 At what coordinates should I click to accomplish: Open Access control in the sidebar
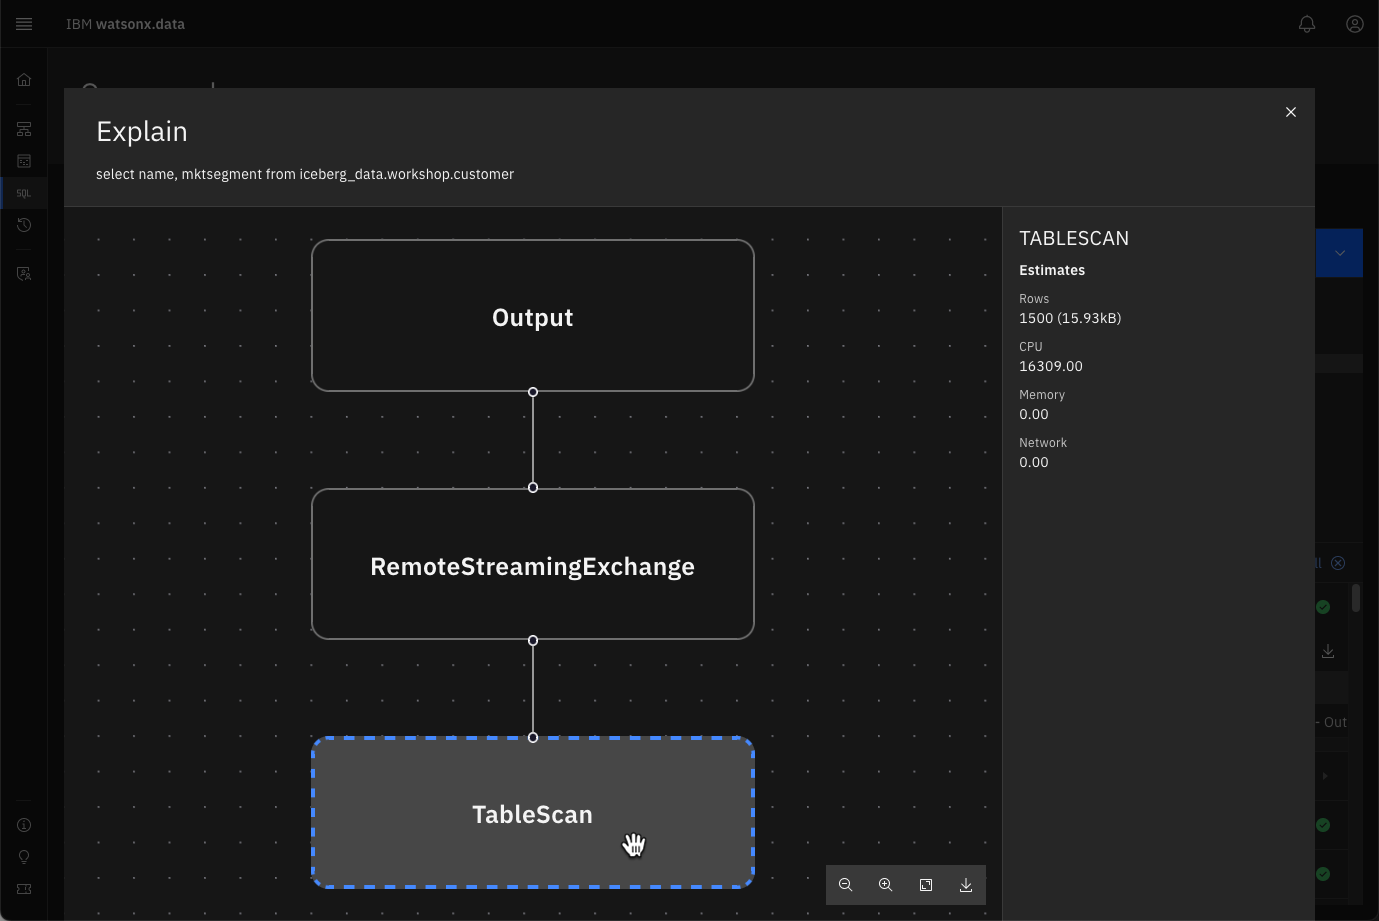24,273
